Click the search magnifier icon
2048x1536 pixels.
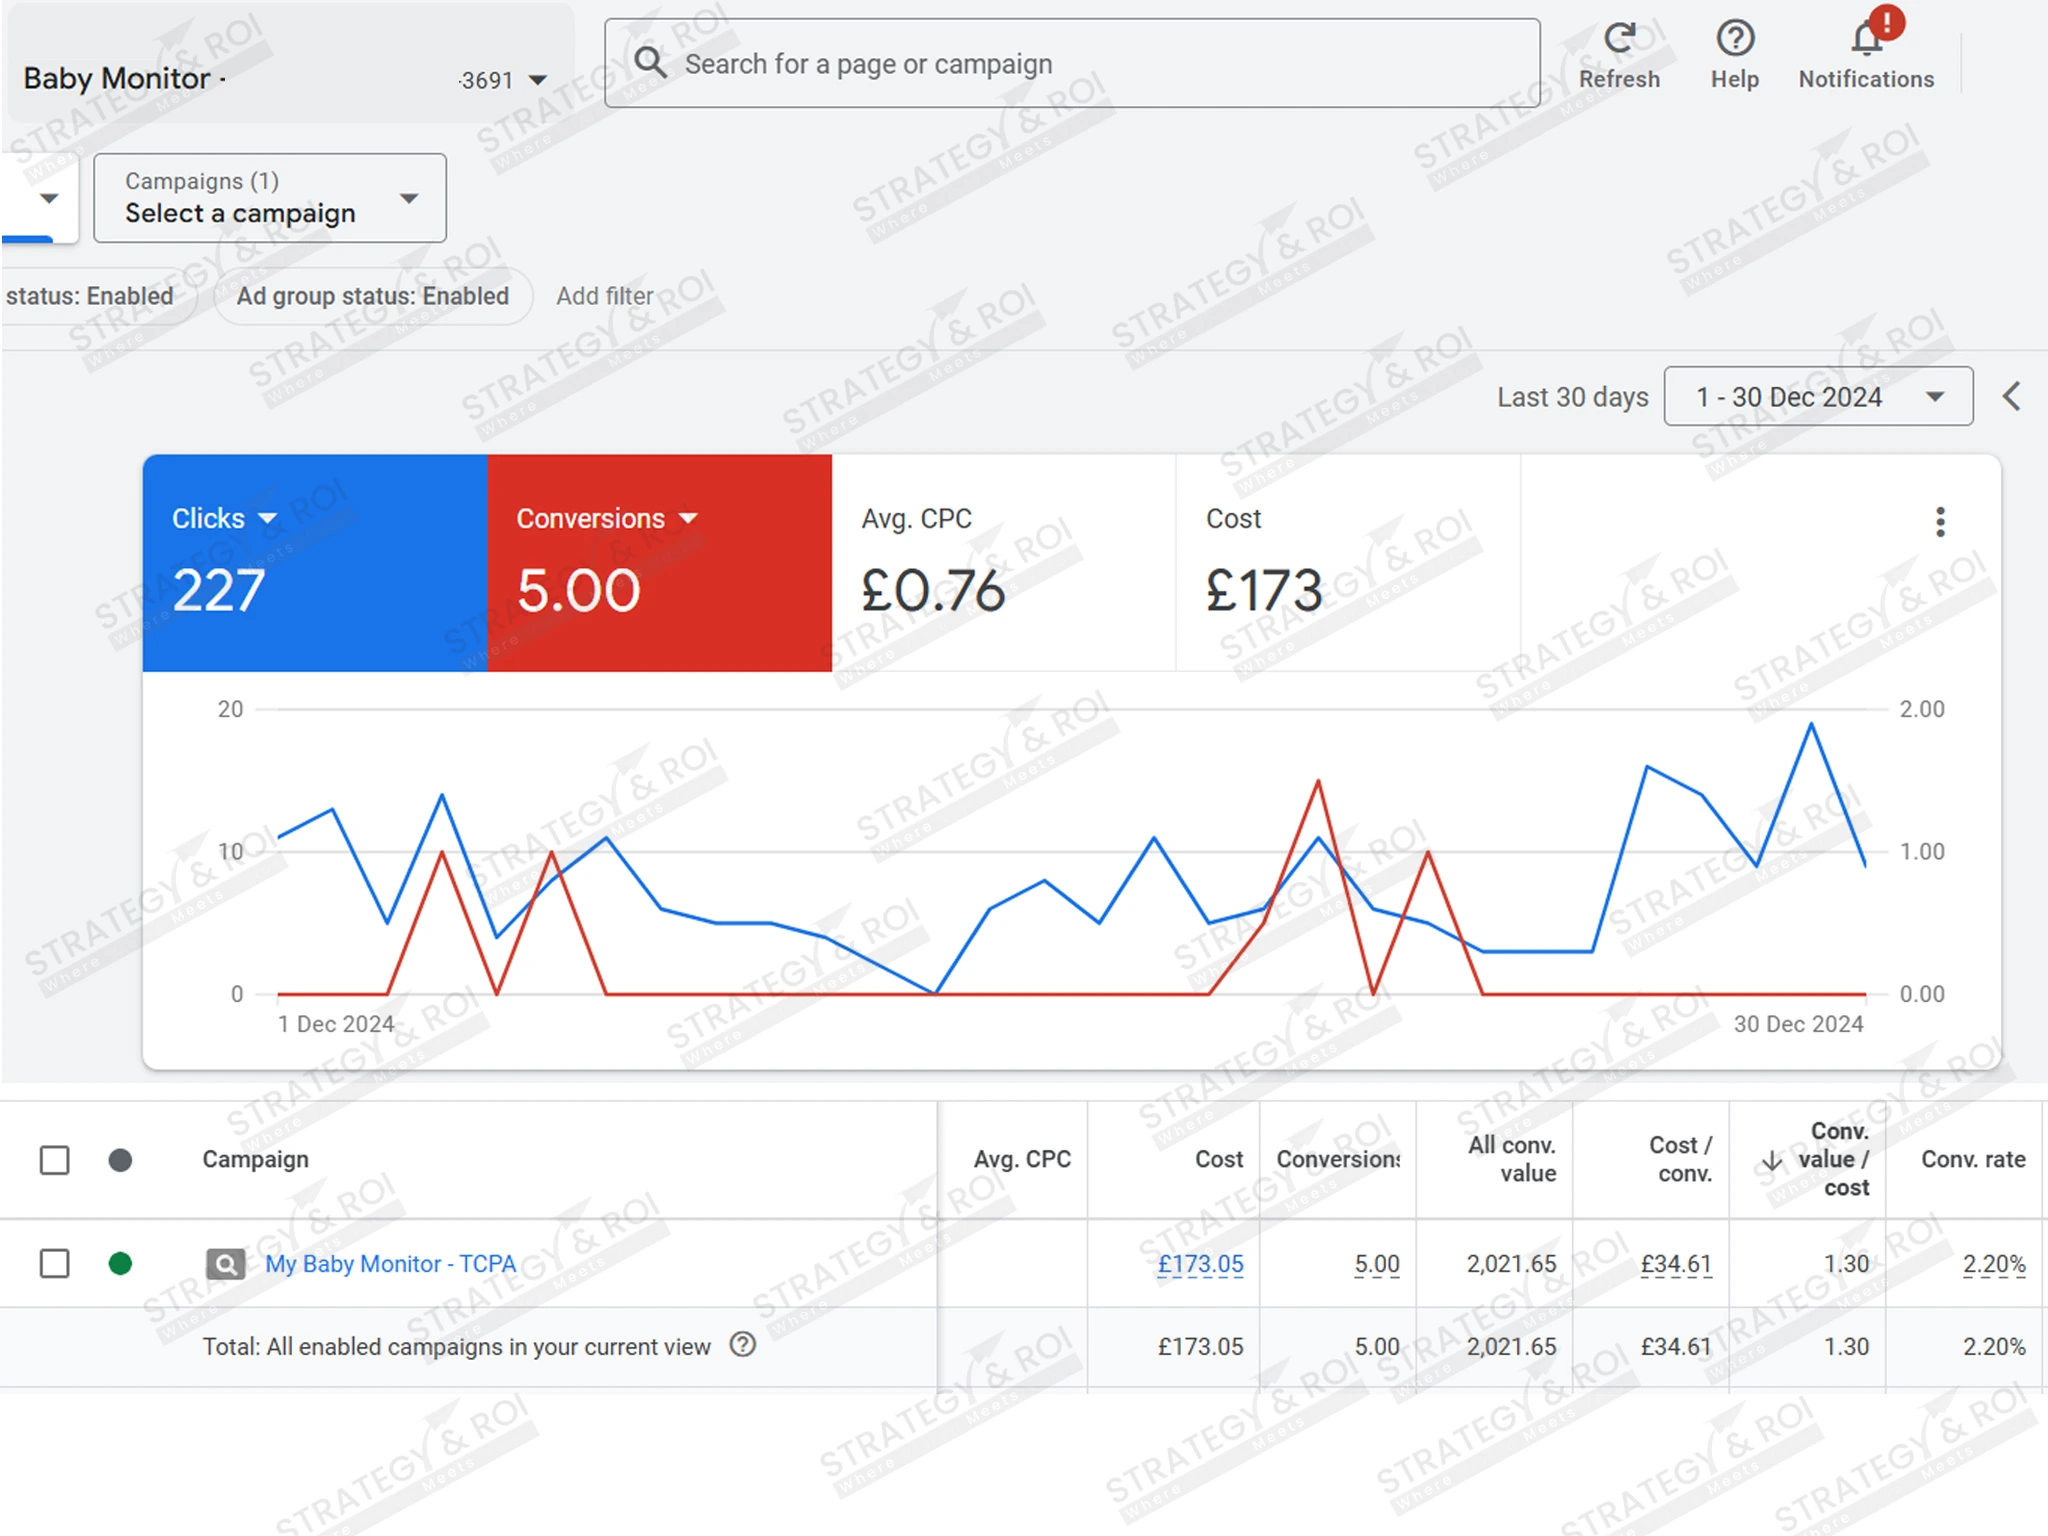tap(651, 63)
